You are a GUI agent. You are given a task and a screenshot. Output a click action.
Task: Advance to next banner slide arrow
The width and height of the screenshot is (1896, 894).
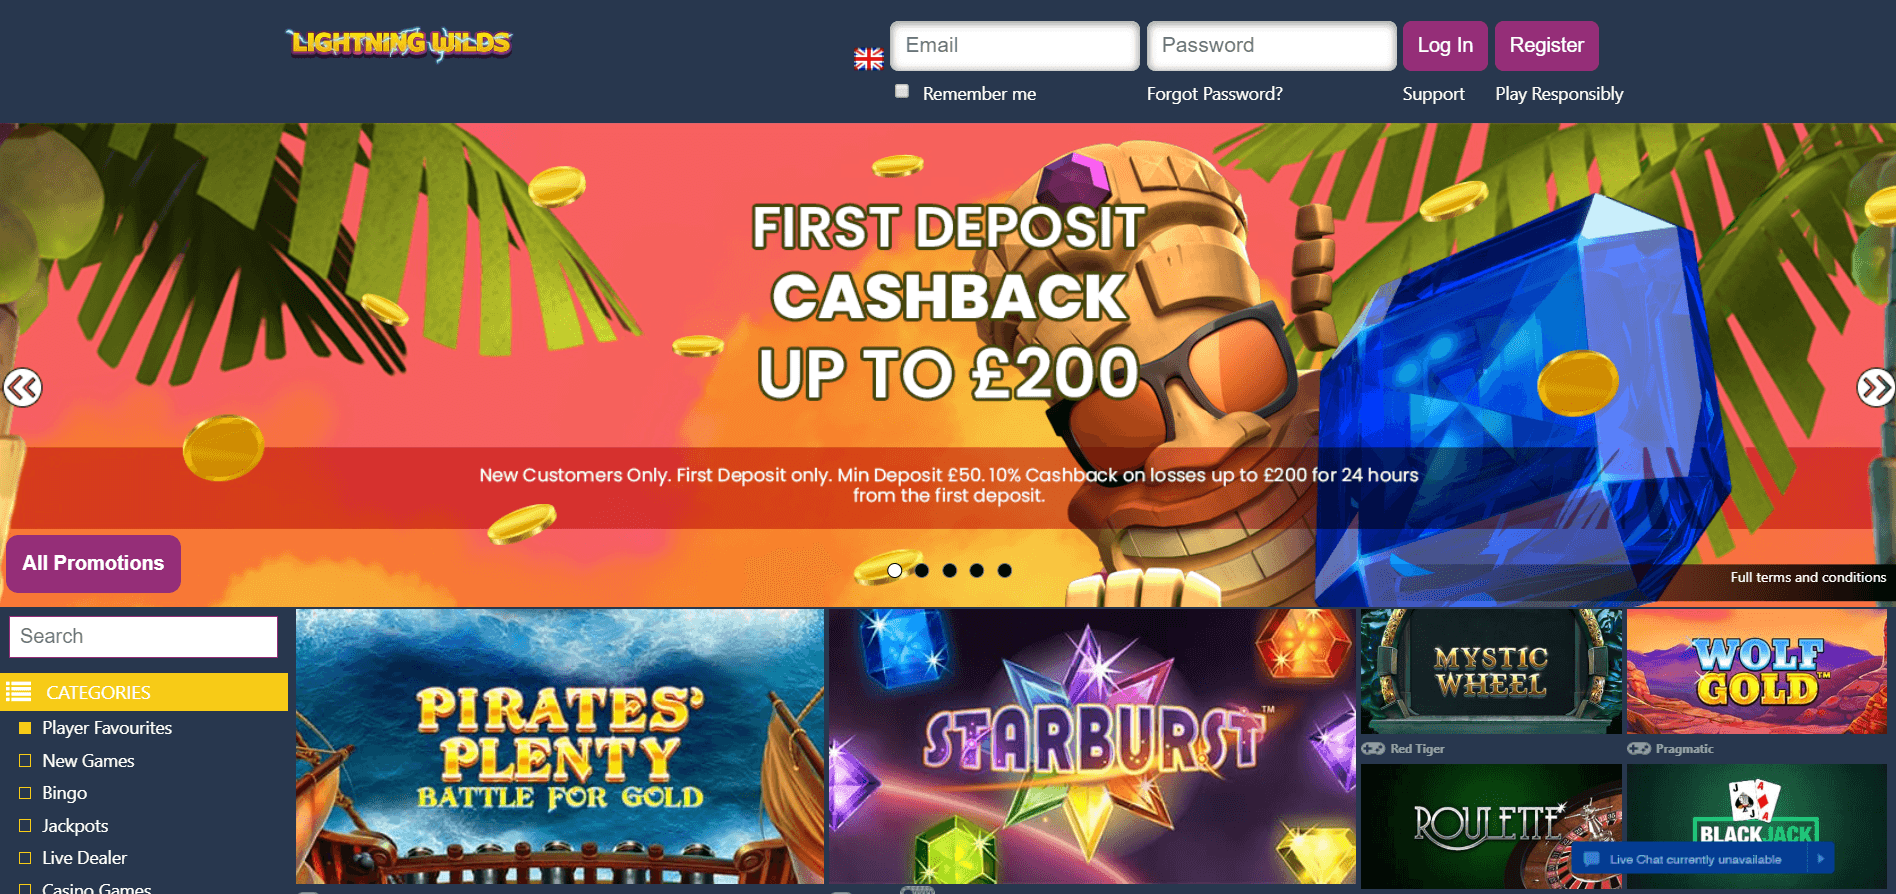(1875, 387)
